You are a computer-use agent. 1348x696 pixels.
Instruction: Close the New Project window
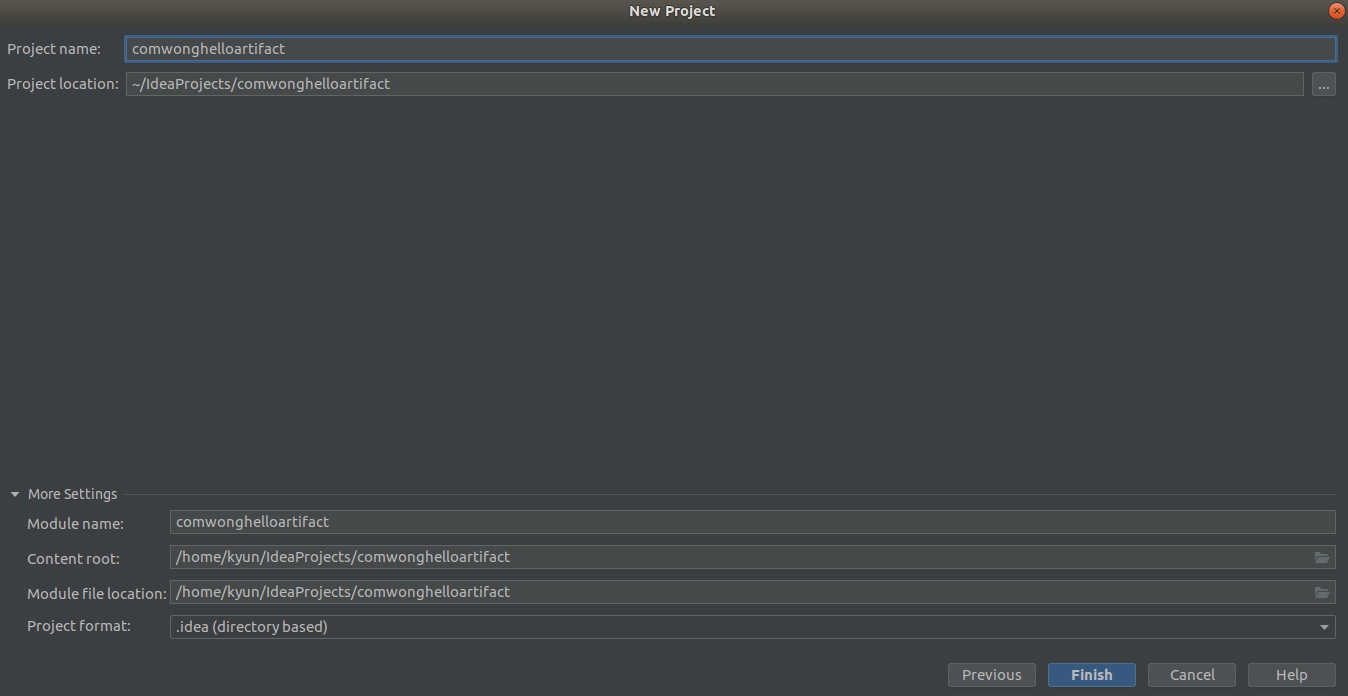pos(1336,11)
